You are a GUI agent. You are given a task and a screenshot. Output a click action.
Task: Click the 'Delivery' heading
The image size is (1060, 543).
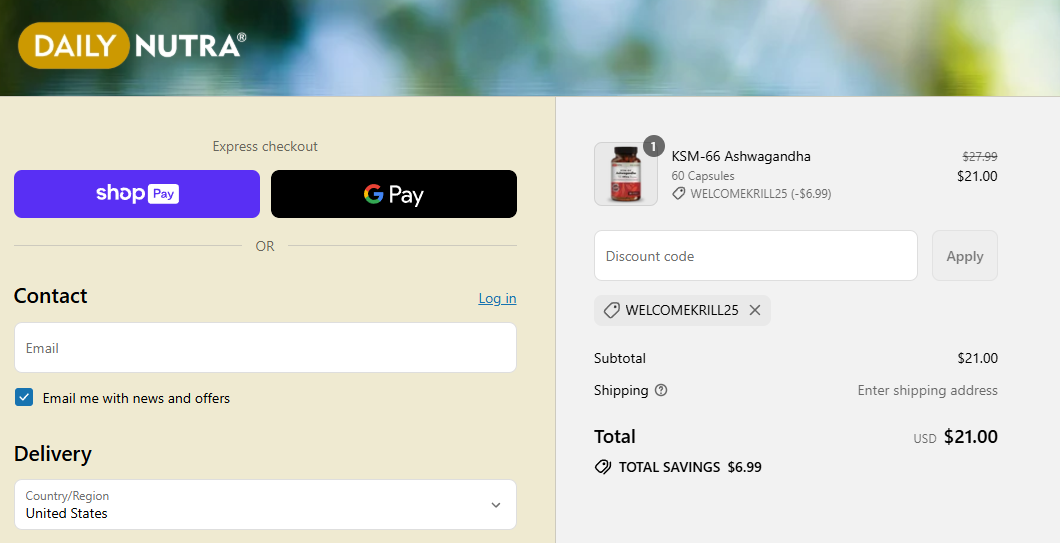[53, 454]
